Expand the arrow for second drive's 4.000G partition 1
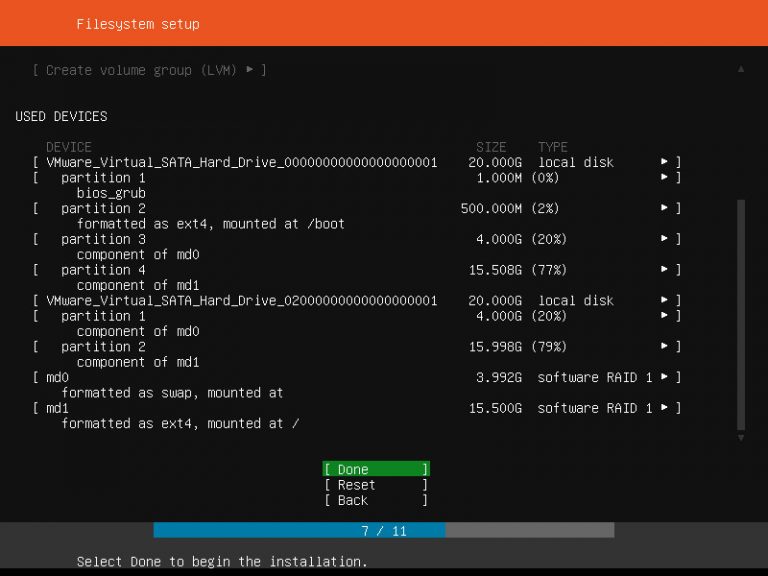 (x=664, y=315)
